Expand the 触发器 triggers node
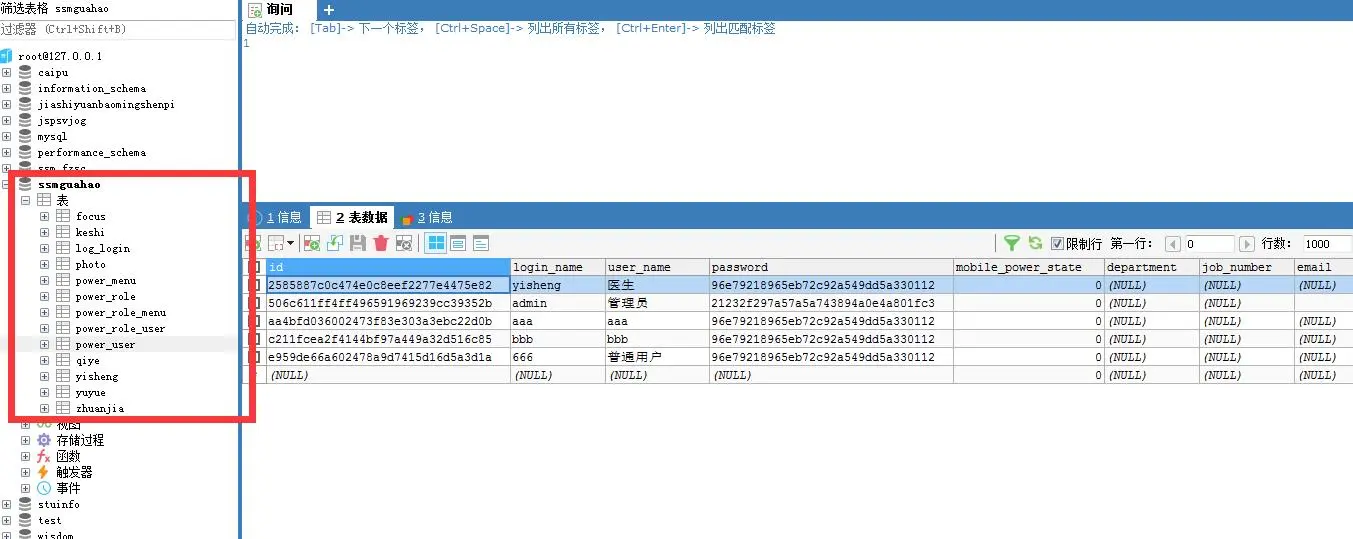The height and width of the screenshot is (539, 1353). (25, 472)
